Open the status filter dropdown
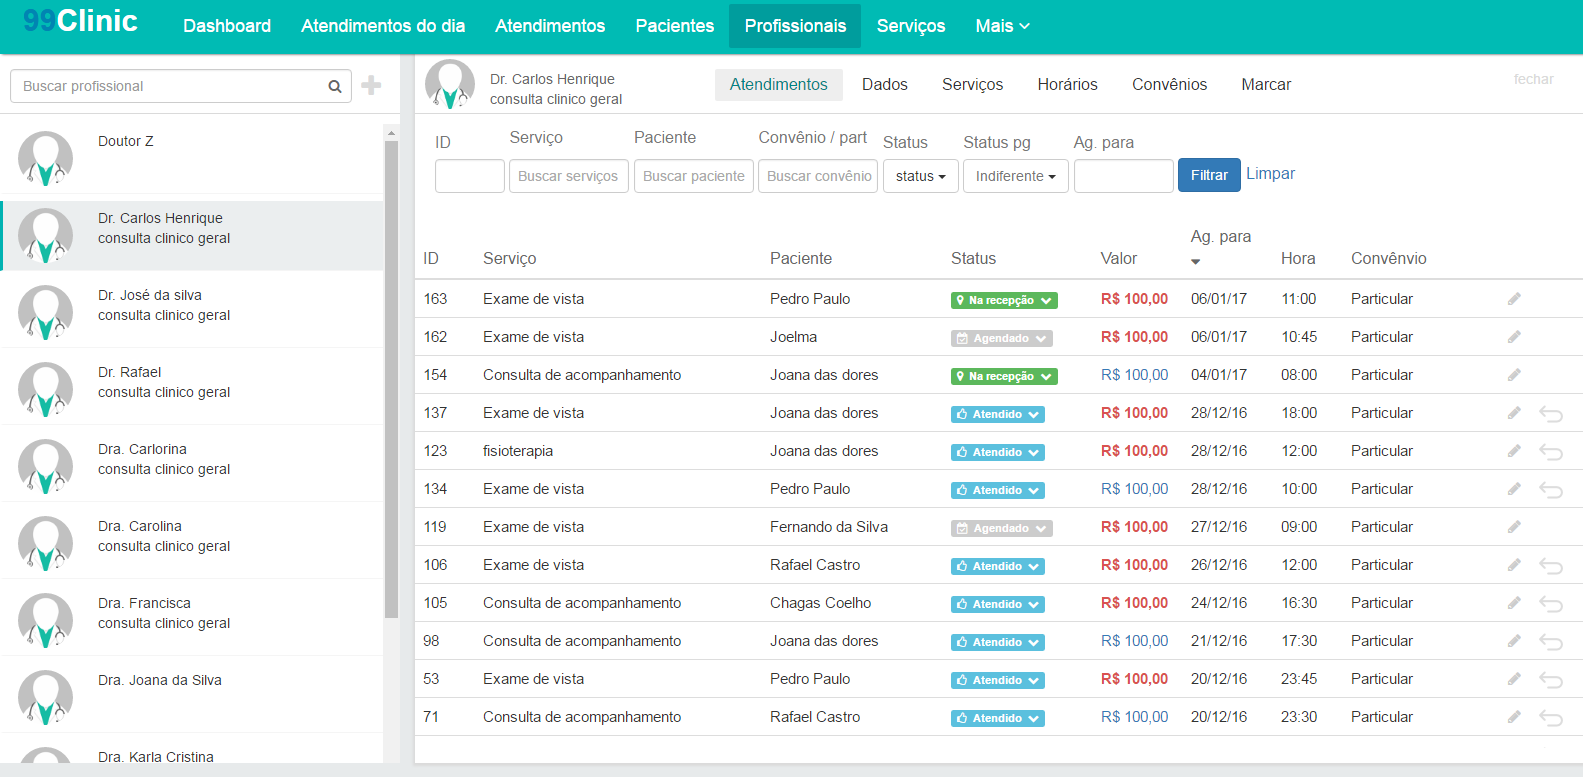Screen dimensions: 1583x777 920,176
